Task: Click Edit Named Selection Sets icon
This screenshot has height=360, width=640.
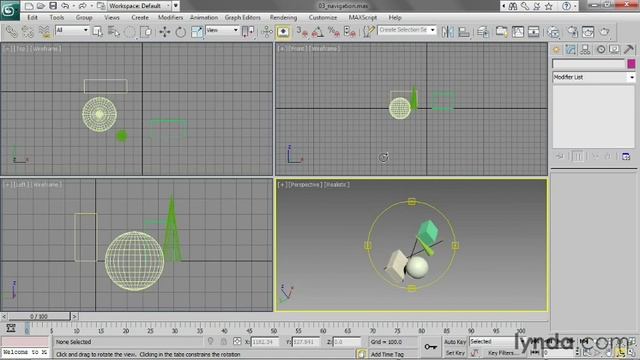Action: [x=368, y=31]
